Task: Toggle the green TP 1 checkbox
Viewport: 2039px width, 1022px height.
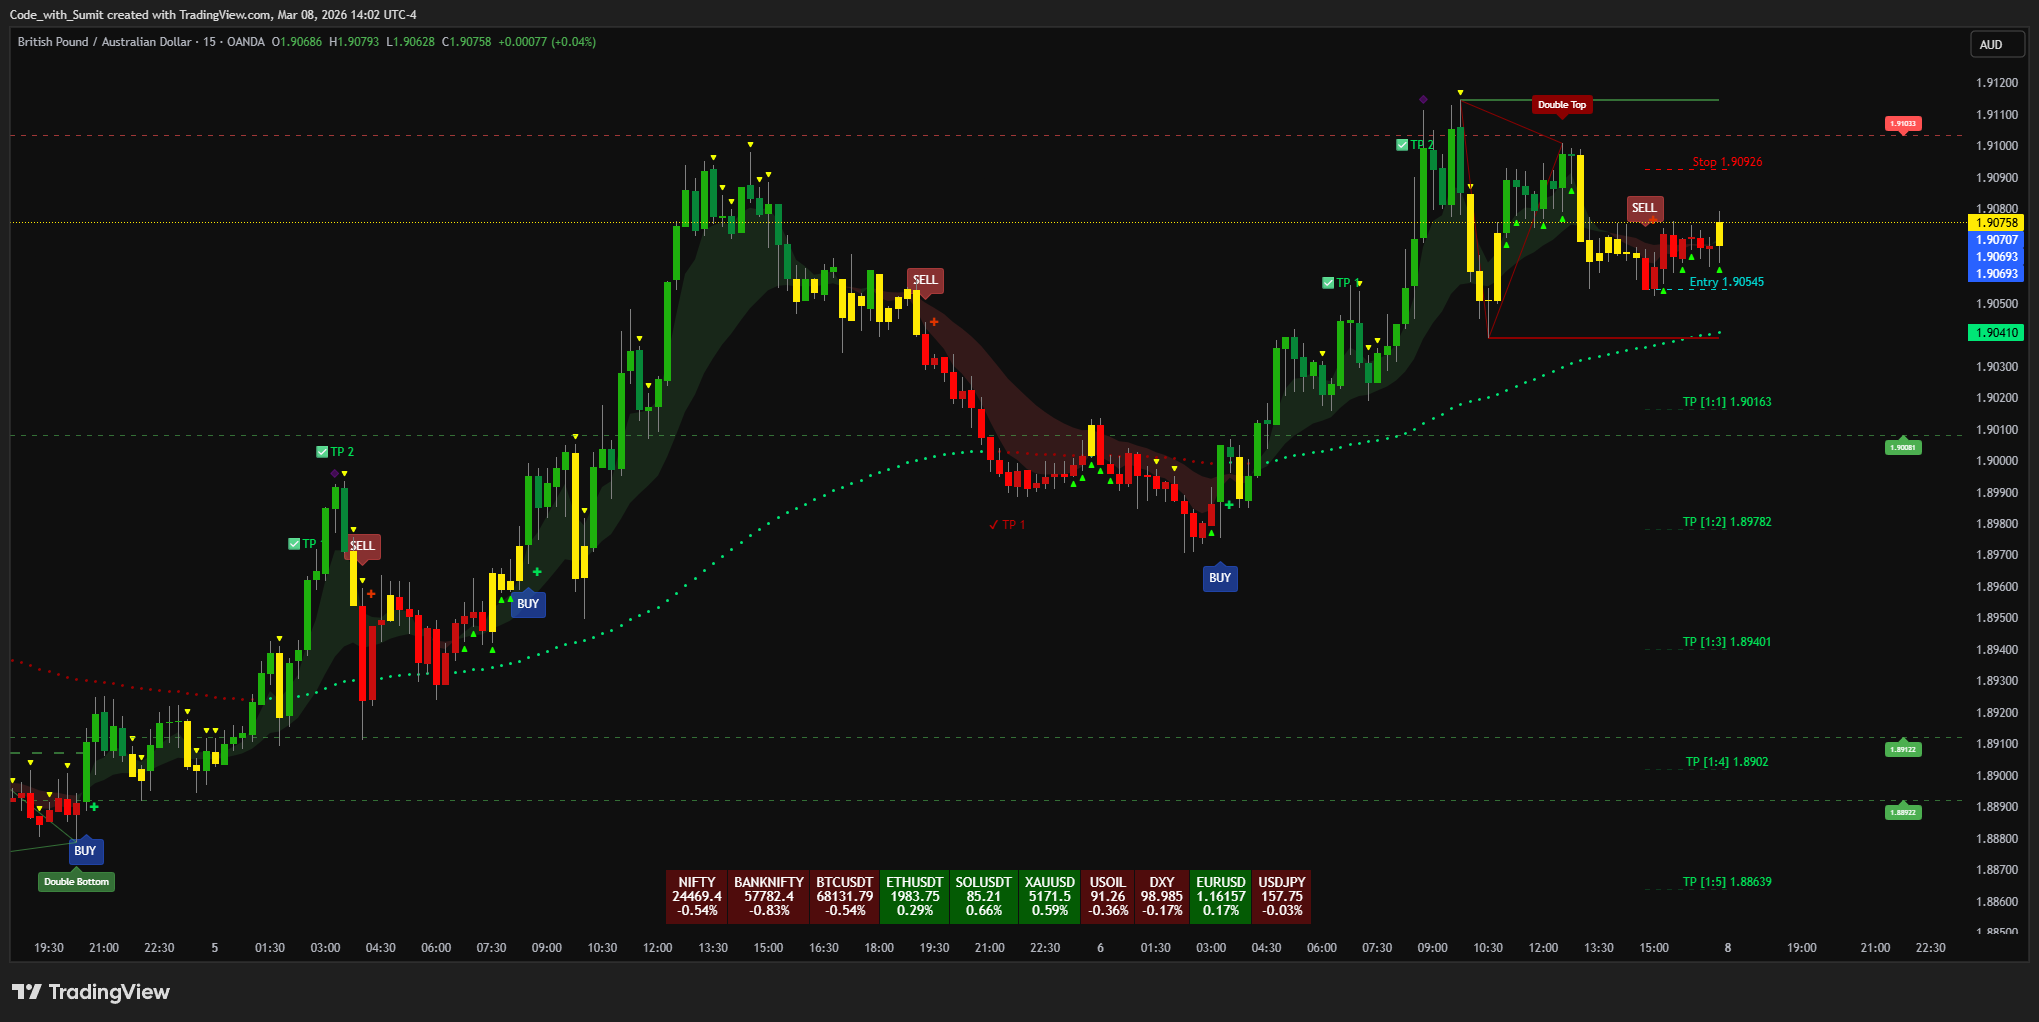Action: [x=1328, y=283]
